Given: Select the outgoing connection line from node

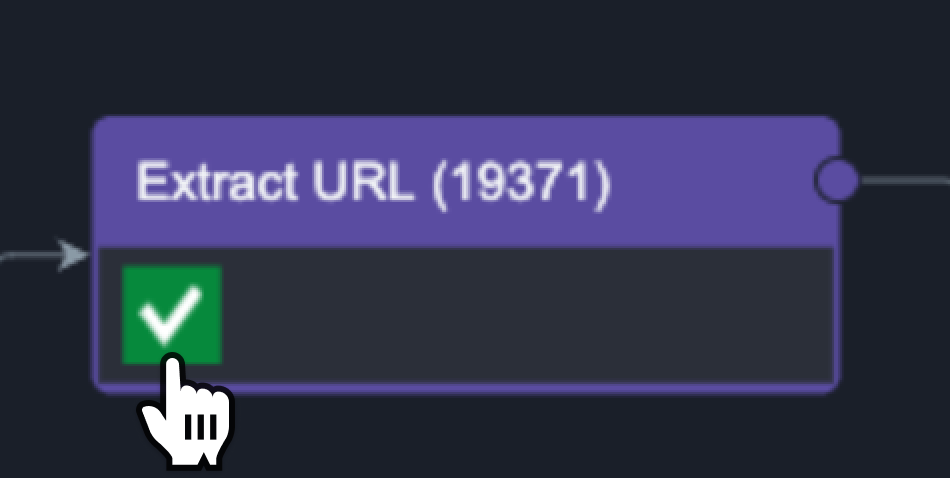Looking at the screenshot, I should (x=905, y=180).
